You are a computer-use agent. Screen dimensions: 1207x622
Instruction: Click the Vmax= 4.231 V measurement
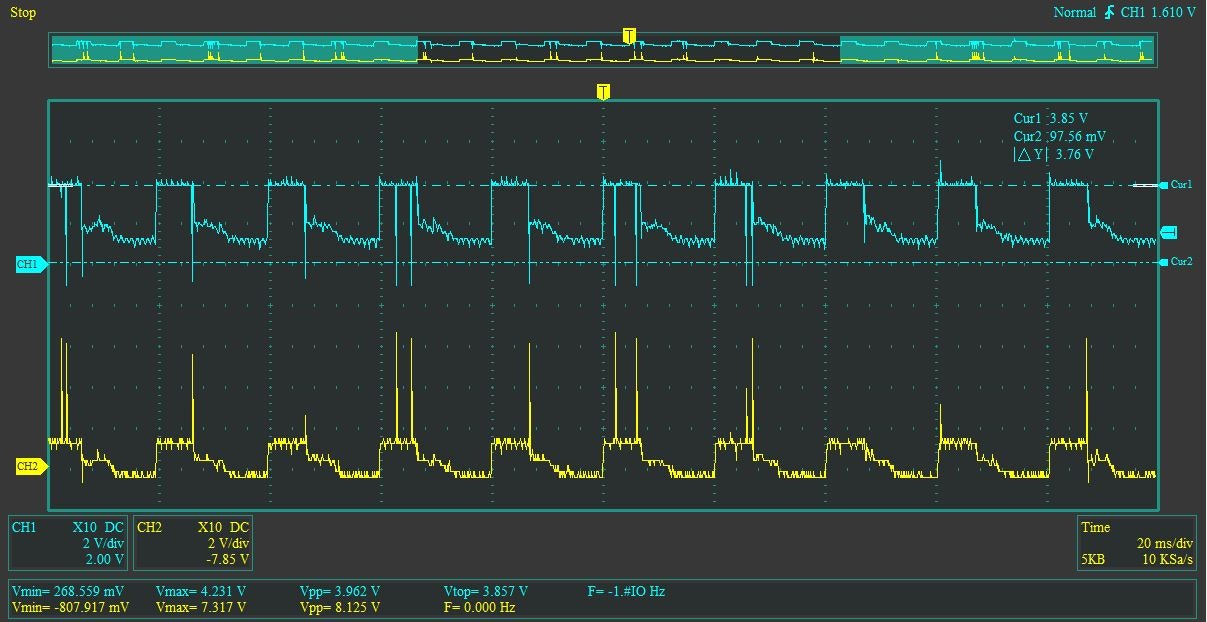pyautogui.click(x=201, y=591)
